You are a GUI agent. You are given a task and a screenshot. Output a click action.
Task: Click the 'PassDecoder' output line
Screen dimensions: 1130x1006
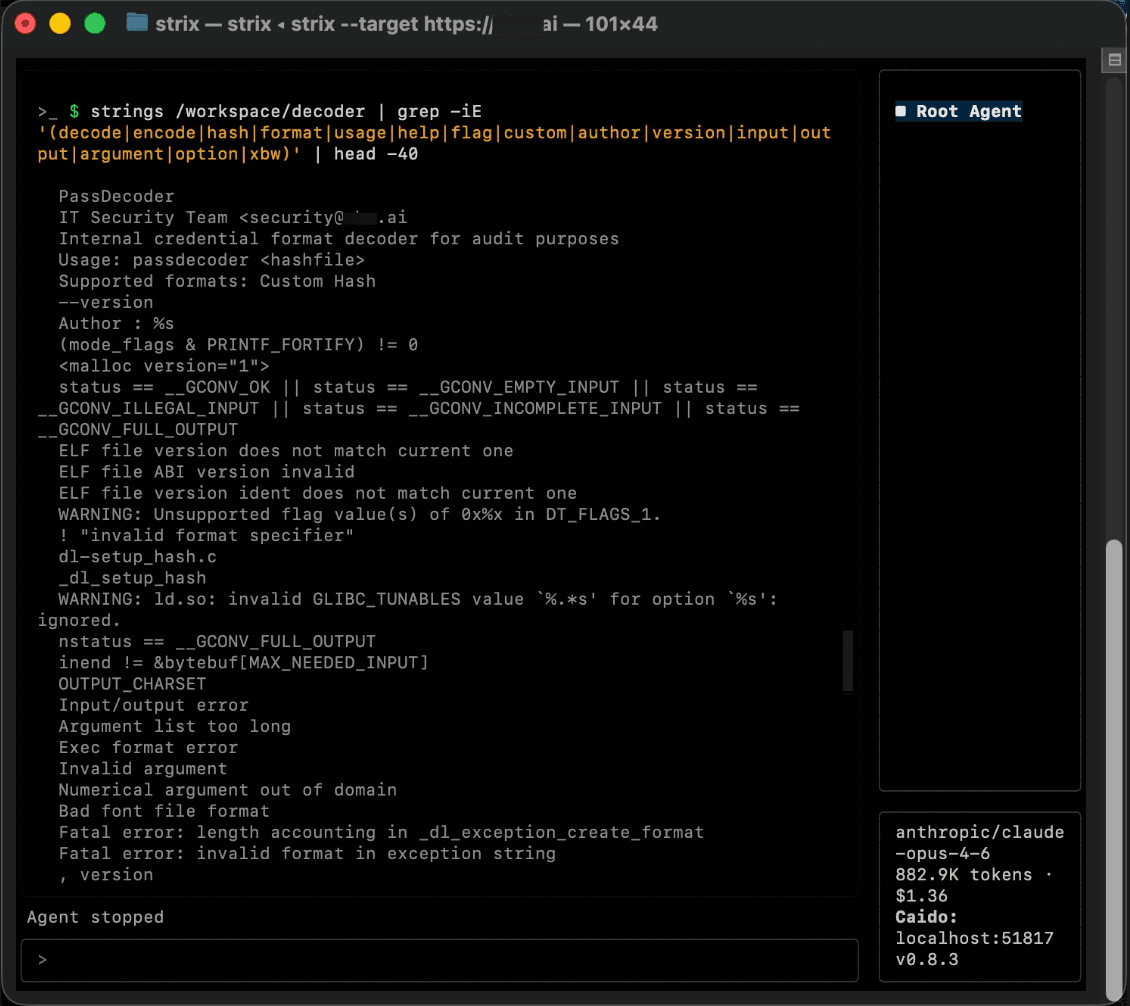pyautogui.click(x=116, y=196)
